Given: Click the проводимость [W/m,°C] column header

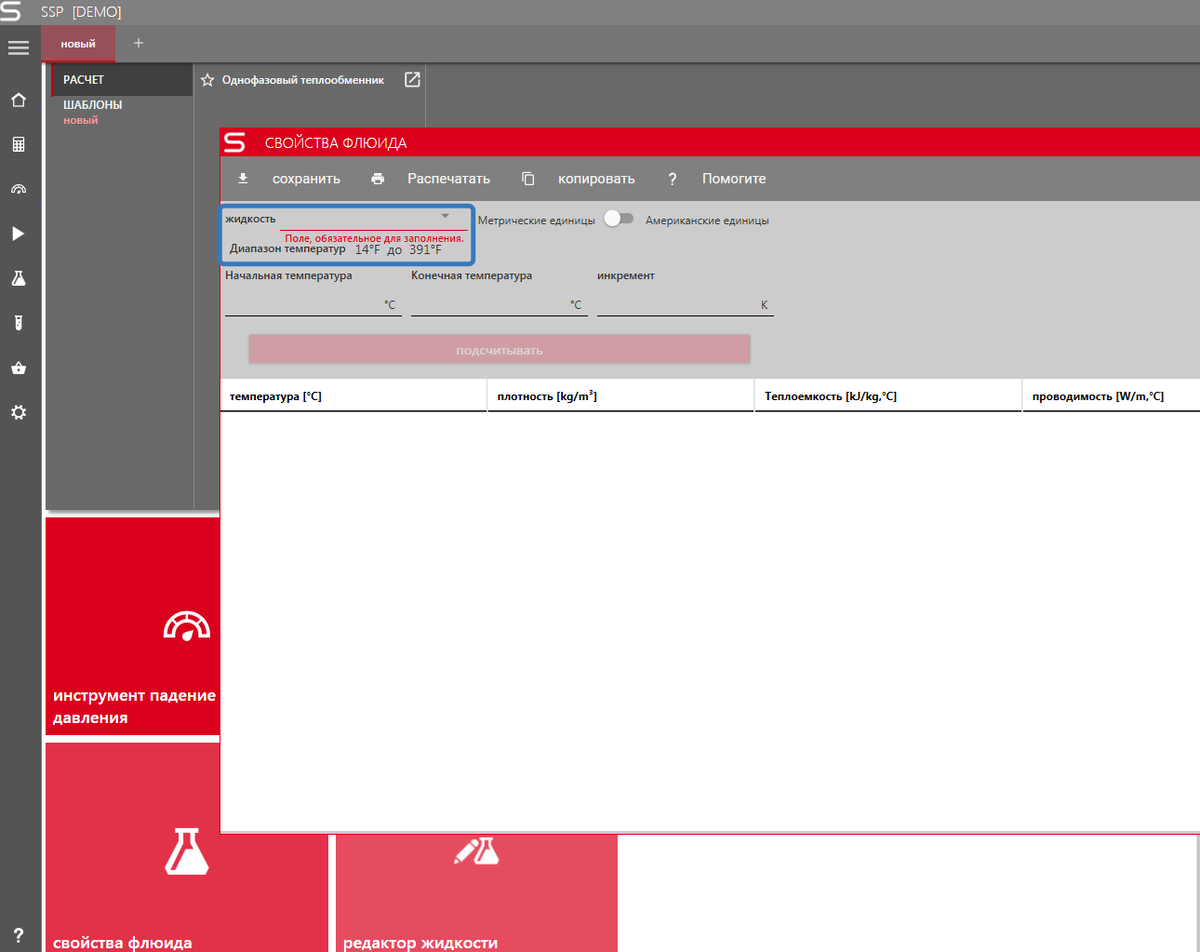Looking at the screenshot, I should pos(1111,396).
